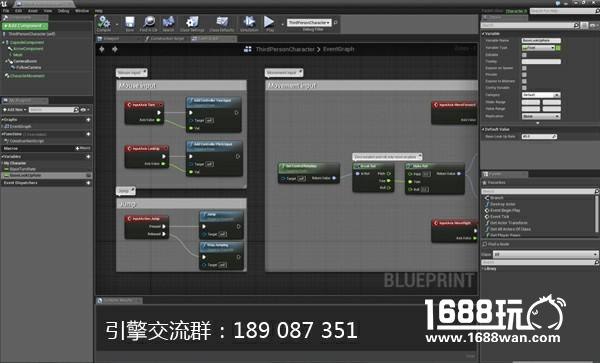Click the Search for Help field
This screenshot has height=363, width=600.
(565, 11)
